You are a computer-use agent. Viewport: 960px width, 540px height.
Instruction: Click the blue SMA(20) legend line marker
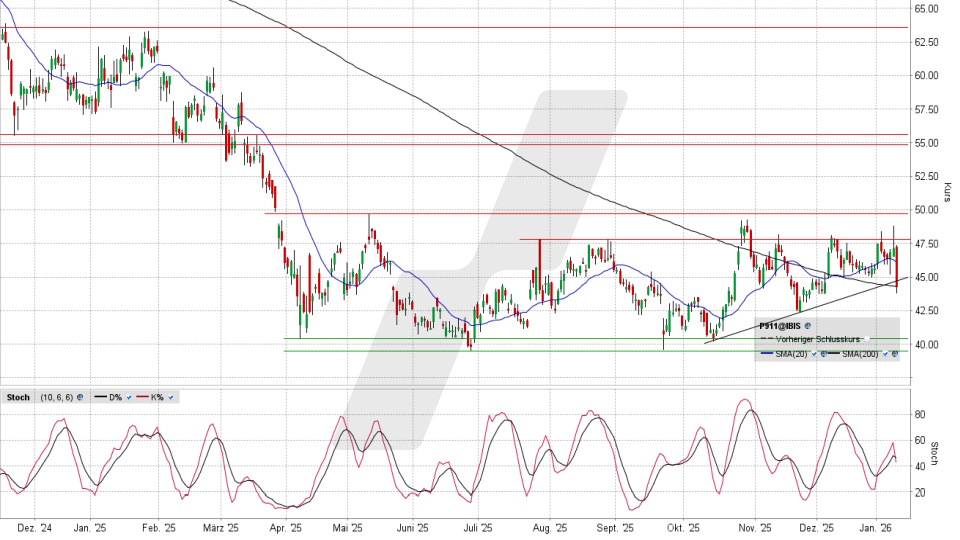coord(767,353)
